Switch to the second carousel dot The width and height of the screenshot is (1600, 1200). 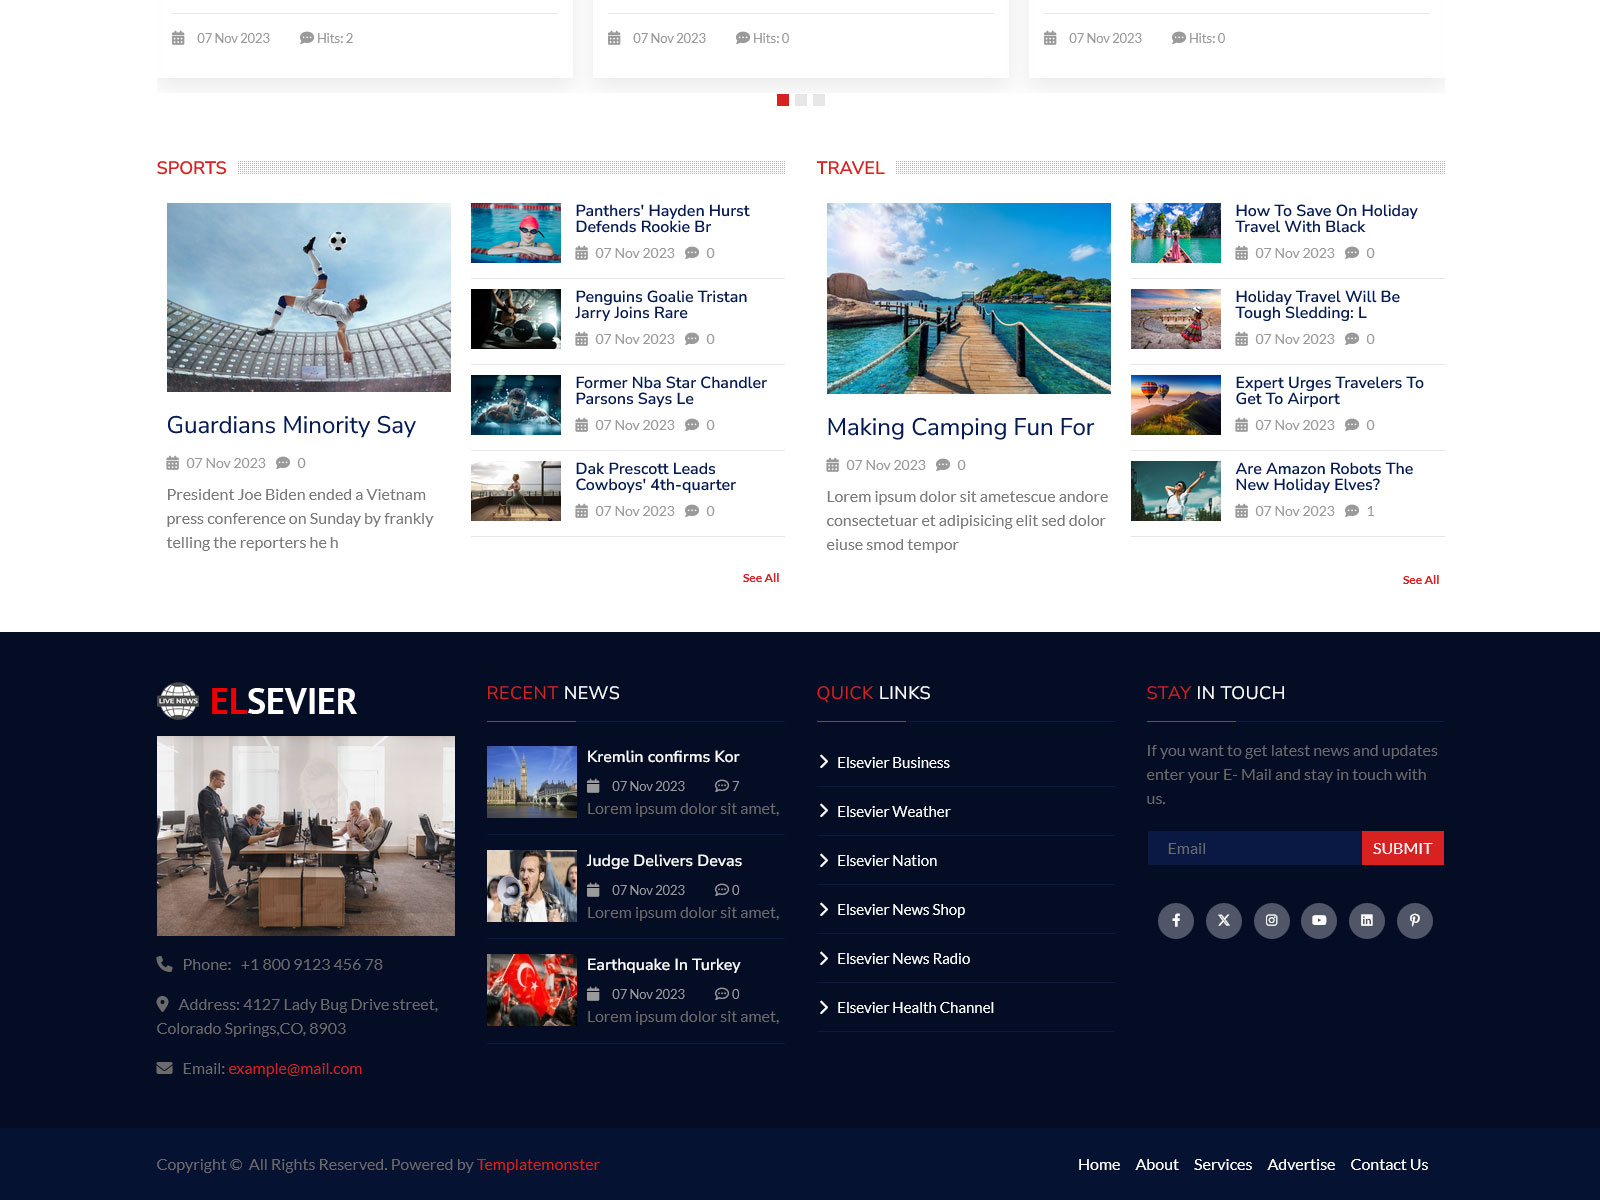pos(801,100)
